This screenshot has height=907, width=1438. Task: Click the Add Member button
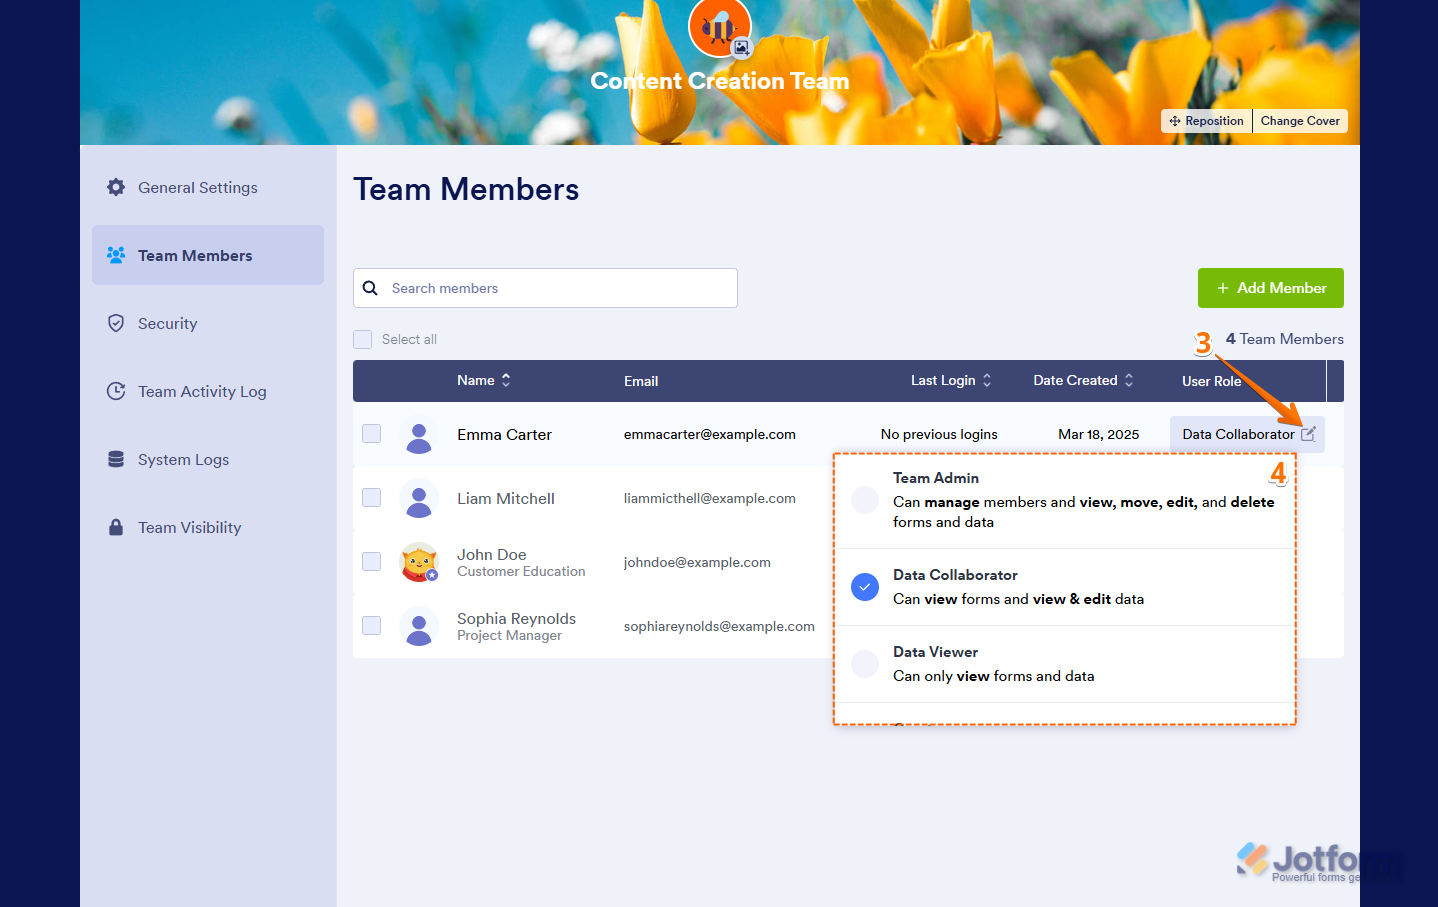[1270, 288]
